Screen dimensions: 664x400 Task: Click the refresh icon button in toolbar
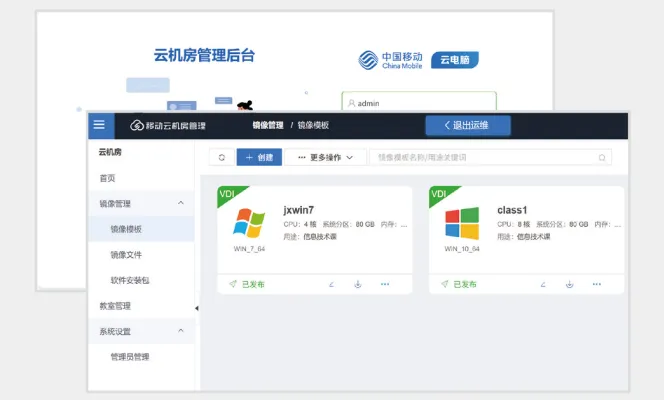click(221, 158)
